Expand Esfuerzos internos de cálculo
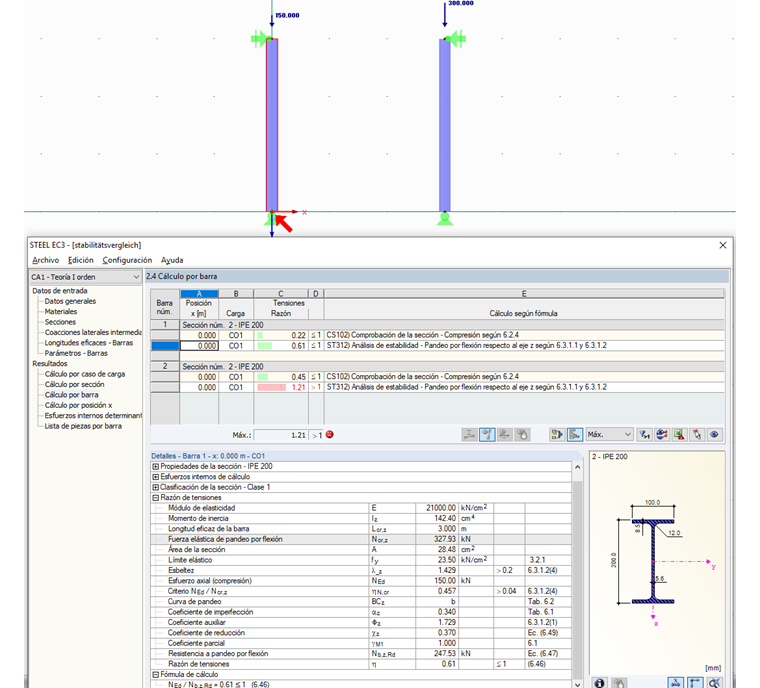The height and width of the screenshot is (688, 760). [156, 477]
